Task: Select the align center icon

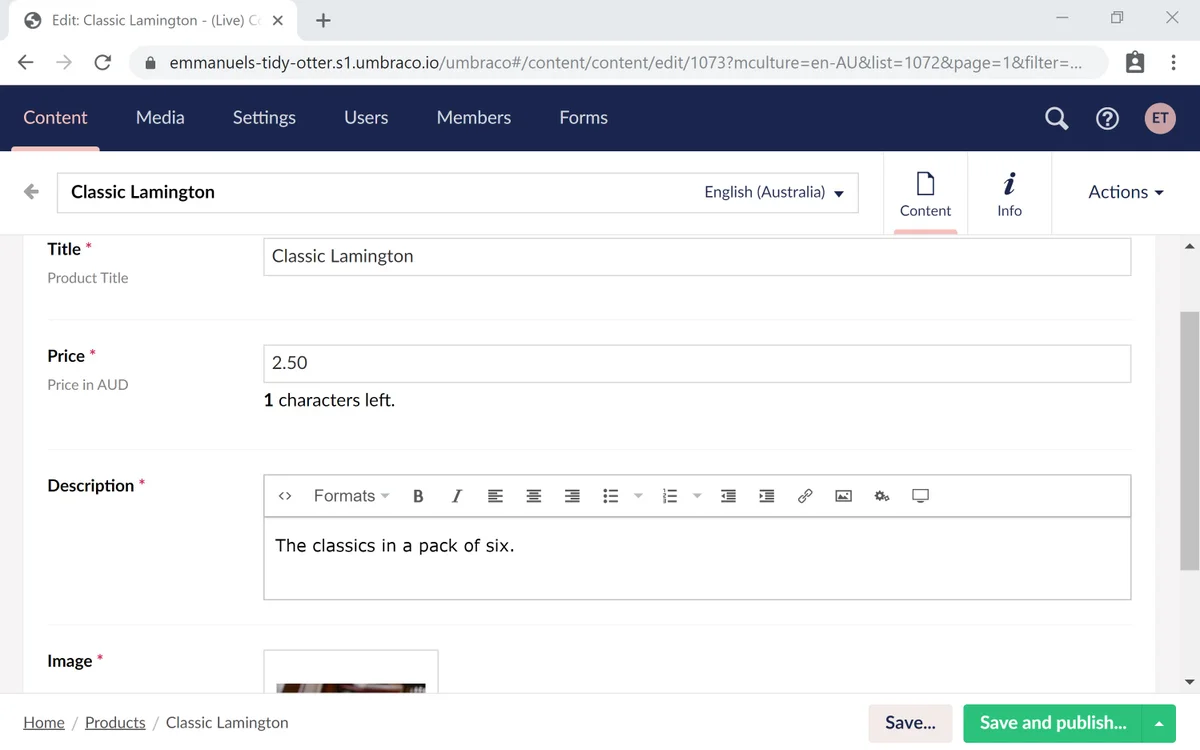Action: point(533,495)
